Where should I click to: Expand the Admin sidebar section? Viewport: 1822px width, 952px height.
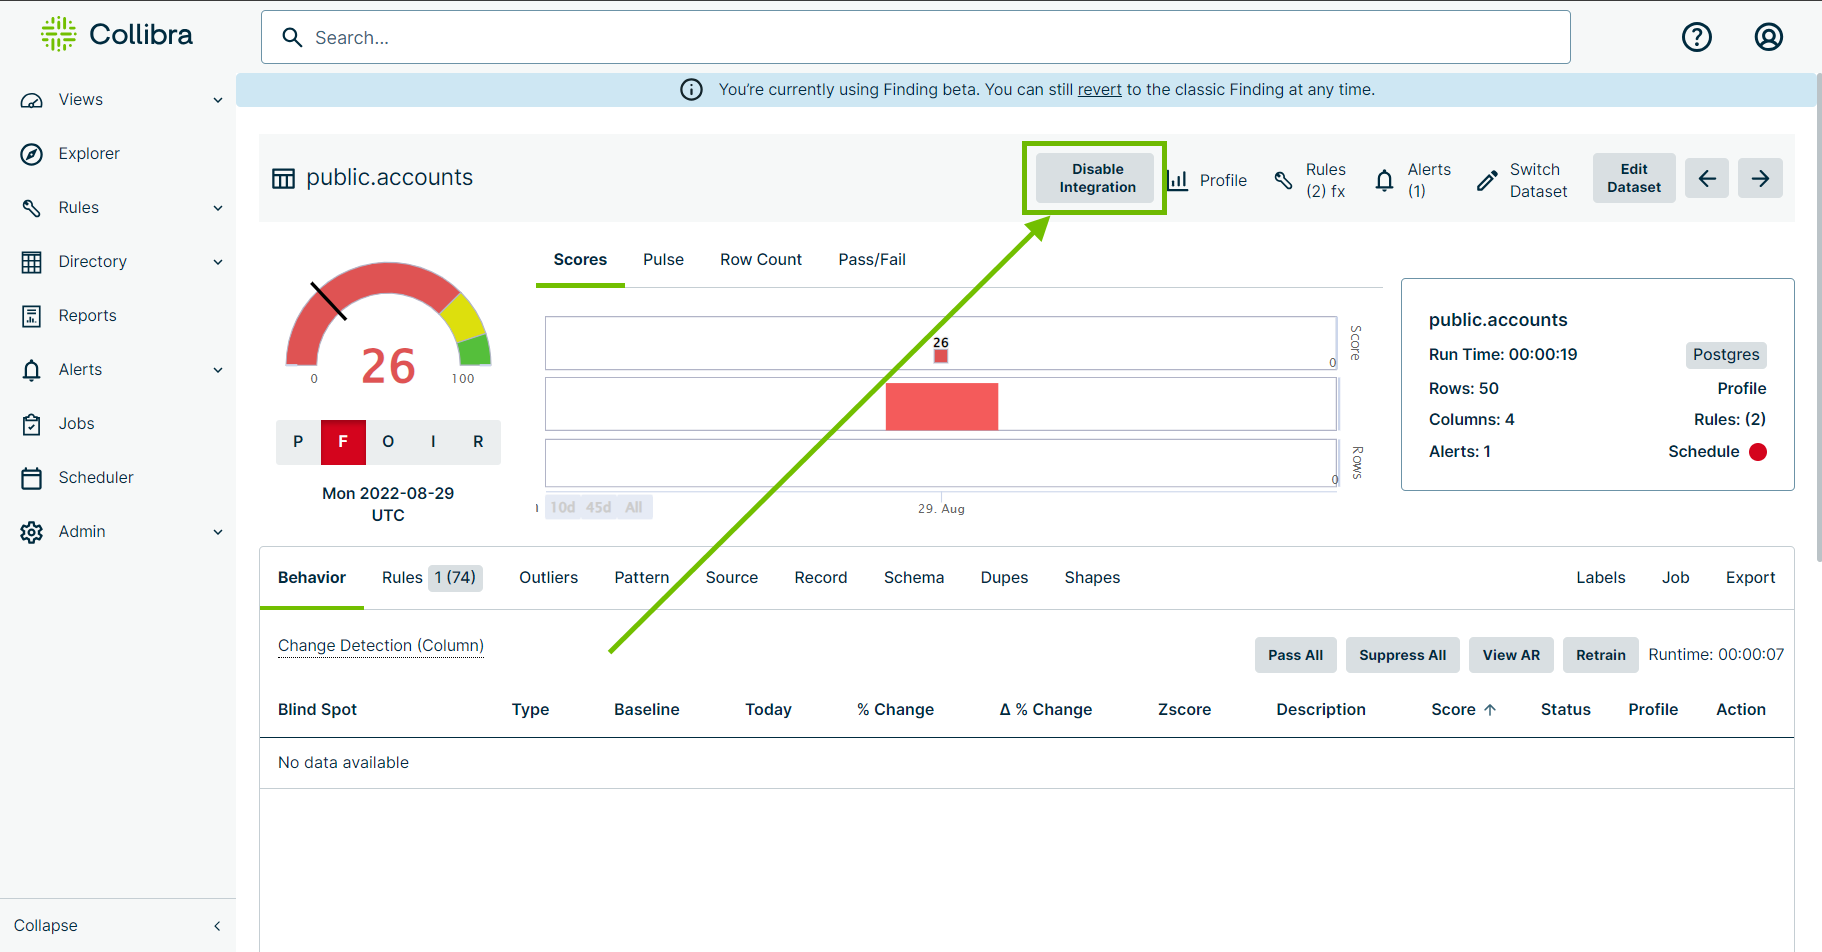pos(82,531)
